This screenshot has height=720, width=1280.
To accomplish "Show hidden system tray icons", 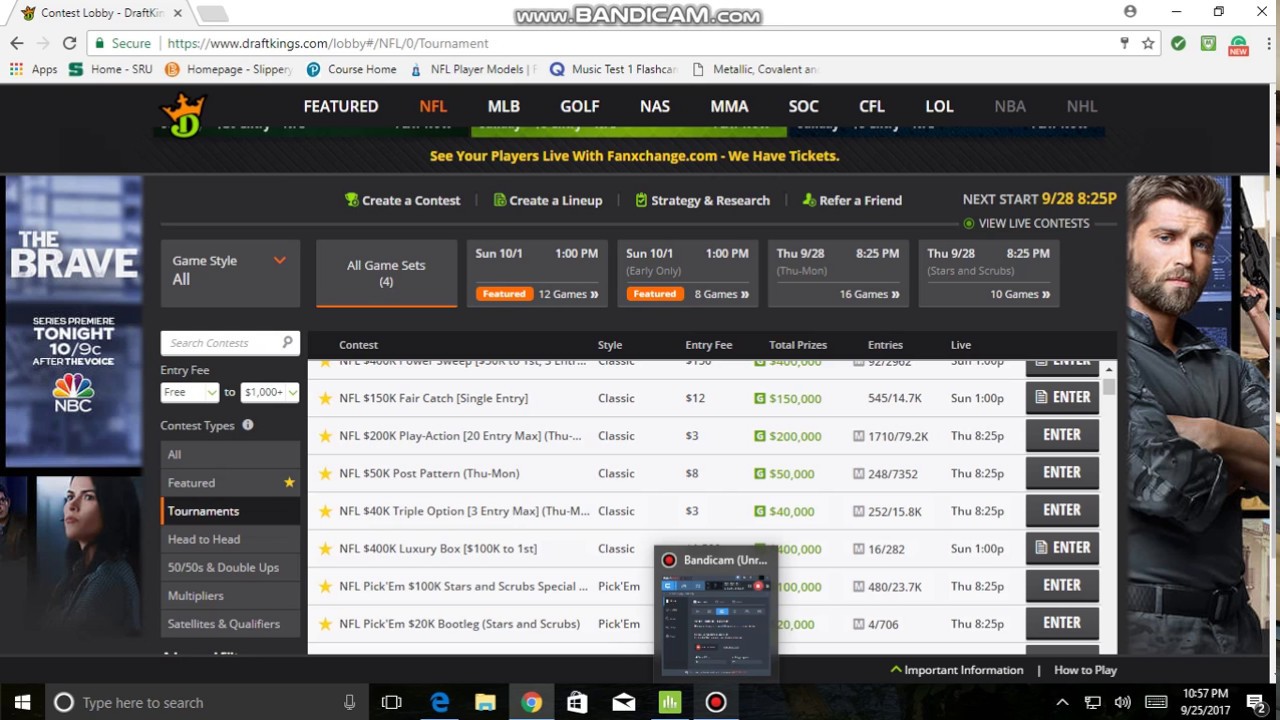I will [1062, 702].
